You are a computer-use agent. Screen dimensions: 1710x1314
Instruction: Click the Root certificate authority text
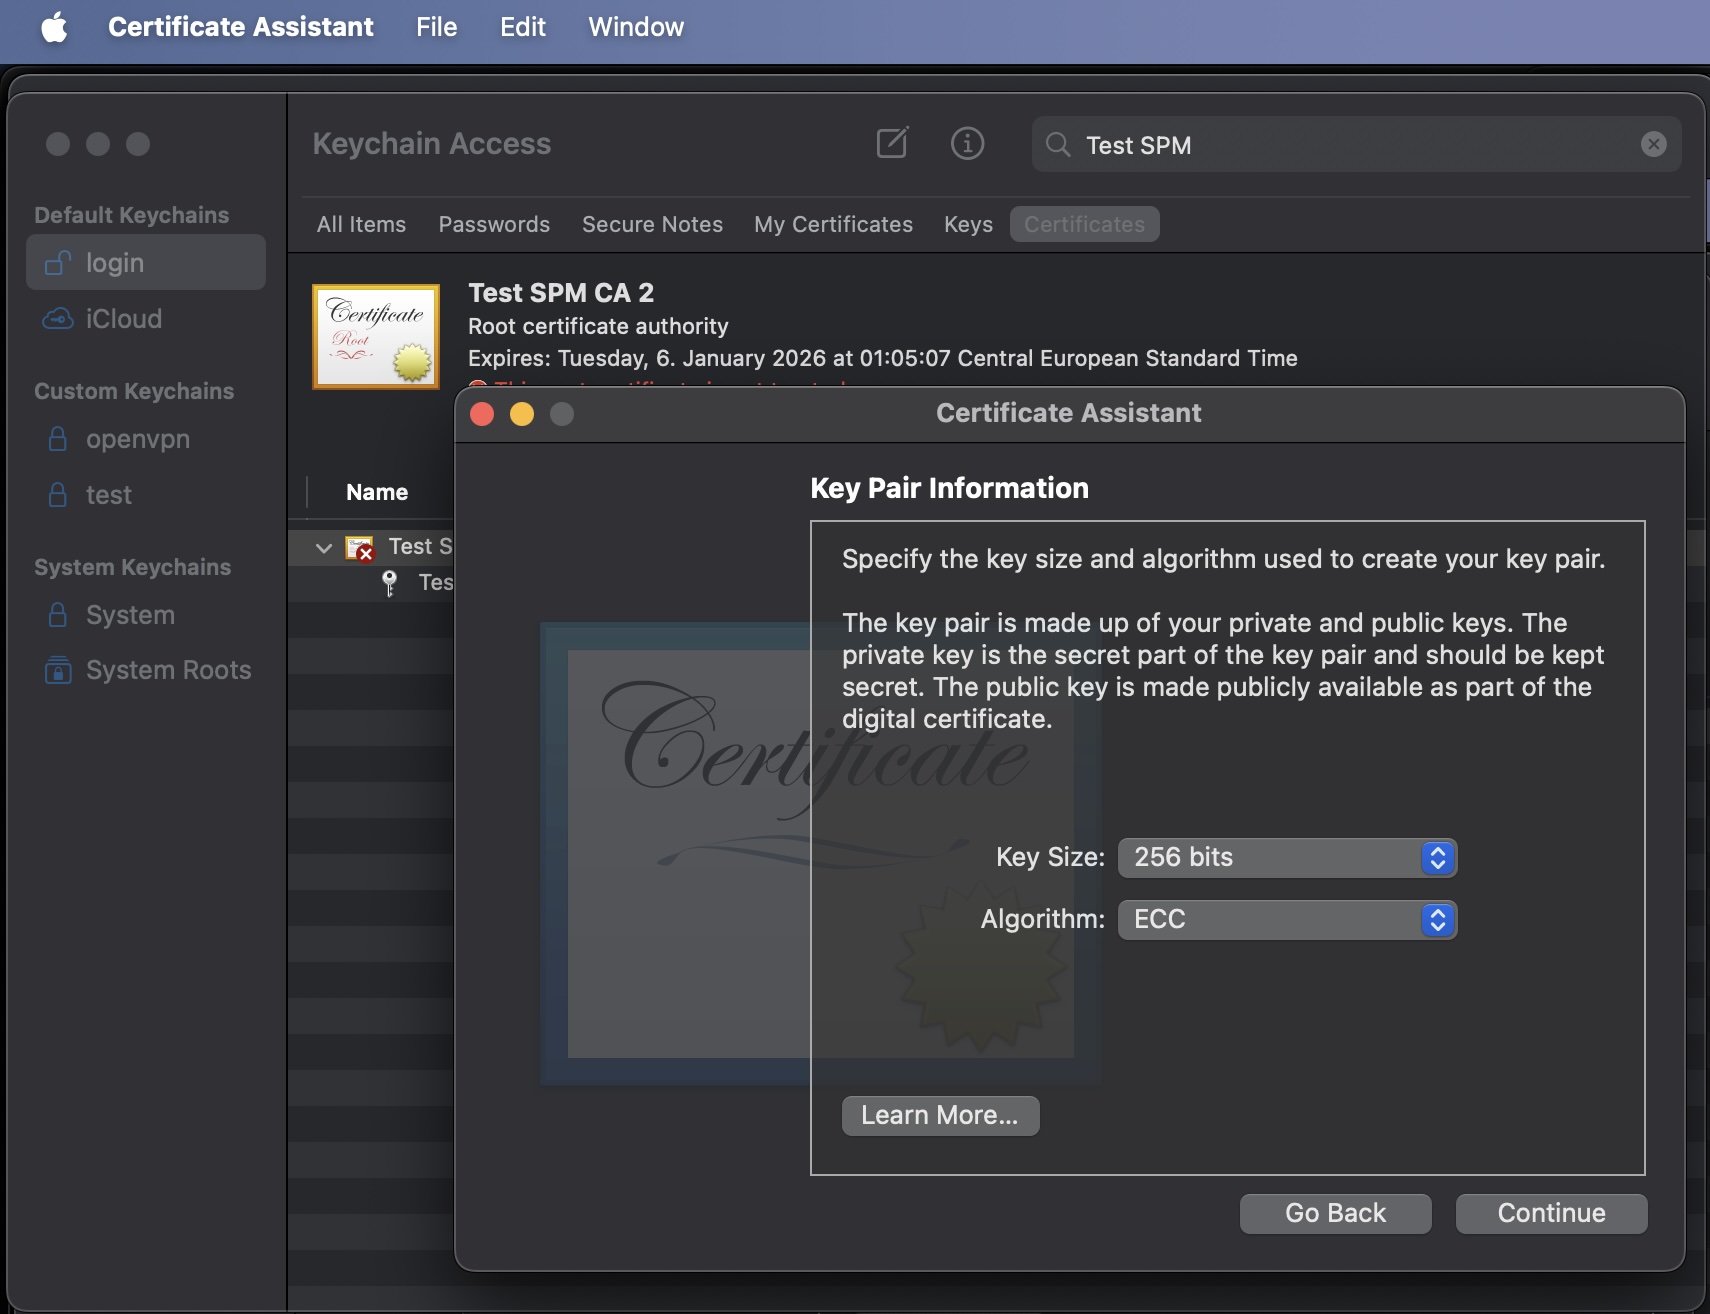pos(598,326)
